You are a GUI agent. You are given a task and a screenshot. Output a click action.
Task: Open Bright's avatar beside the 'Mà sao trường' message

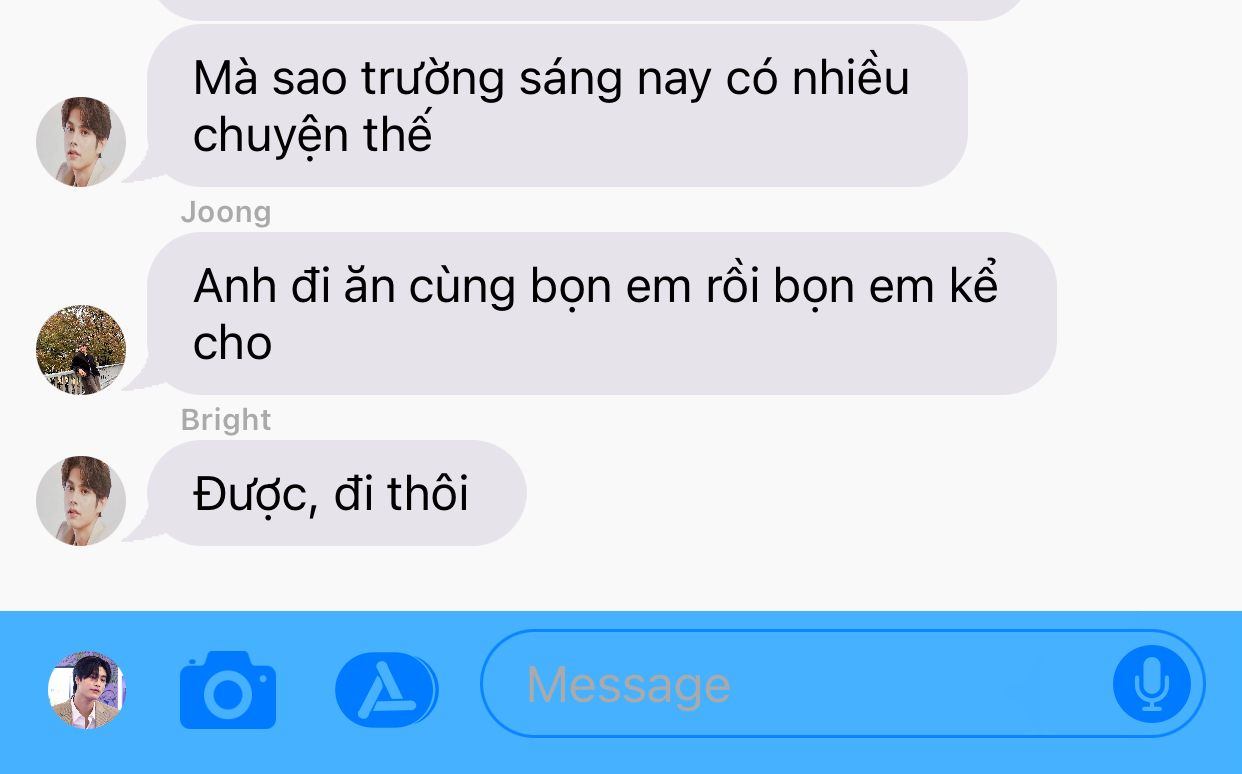(81, 142)
